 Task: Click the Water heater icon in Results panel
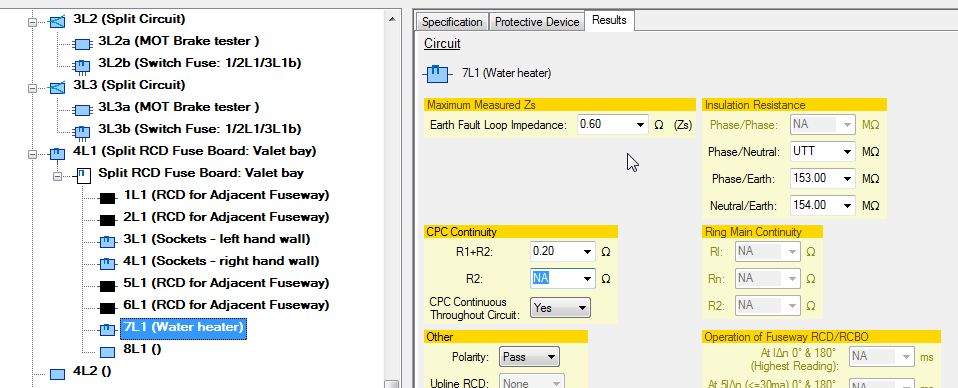pos(436,75)
